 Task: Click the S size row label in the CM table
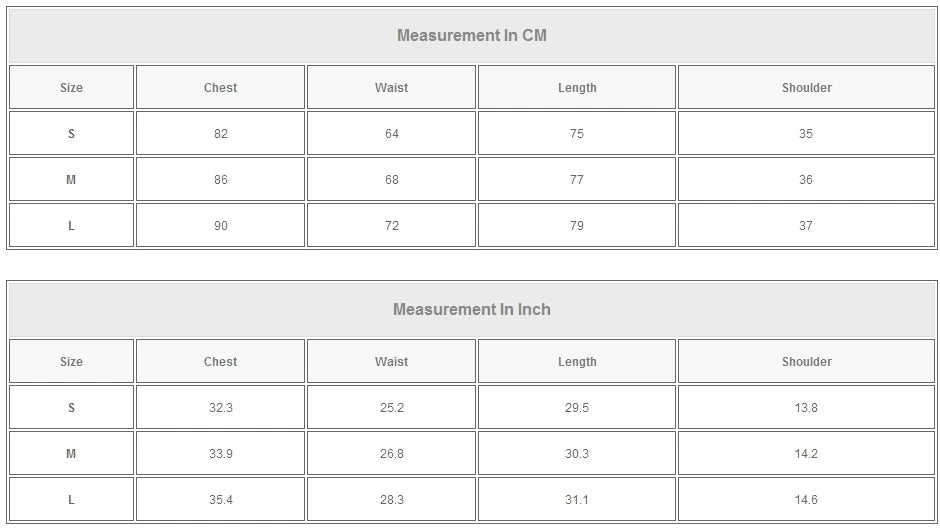71,134
